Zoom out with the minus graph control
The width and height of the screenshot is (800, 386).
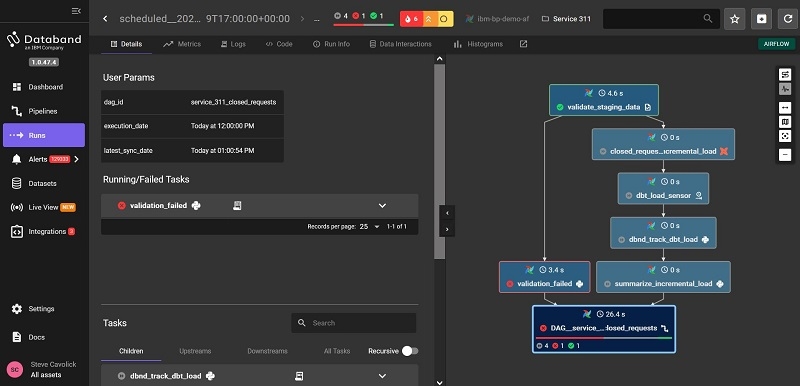tap(785, 155)
